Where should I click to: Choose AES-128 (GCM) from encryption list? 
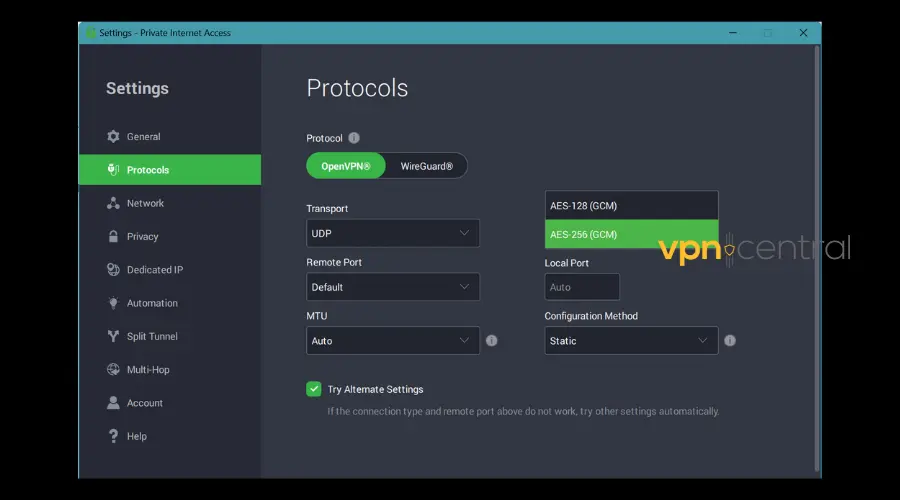(631, 206)
